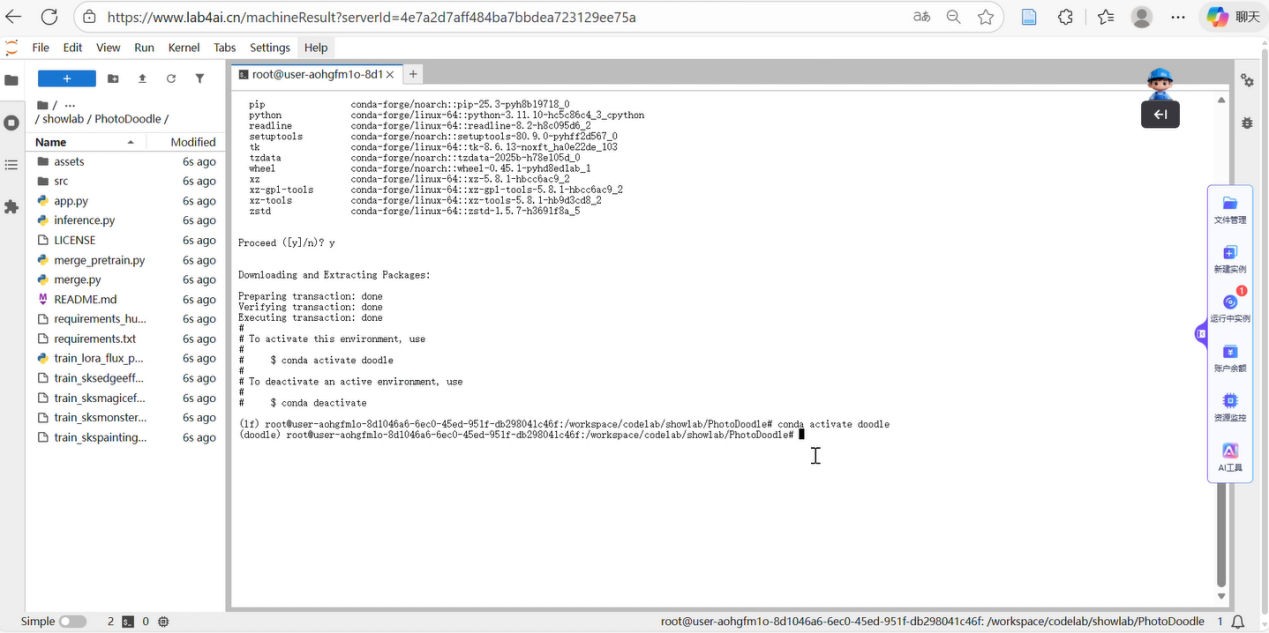Screen dimensions: 1269x633
Task: Open Extension Manager puzzle icon
Action: coord(11,207)
